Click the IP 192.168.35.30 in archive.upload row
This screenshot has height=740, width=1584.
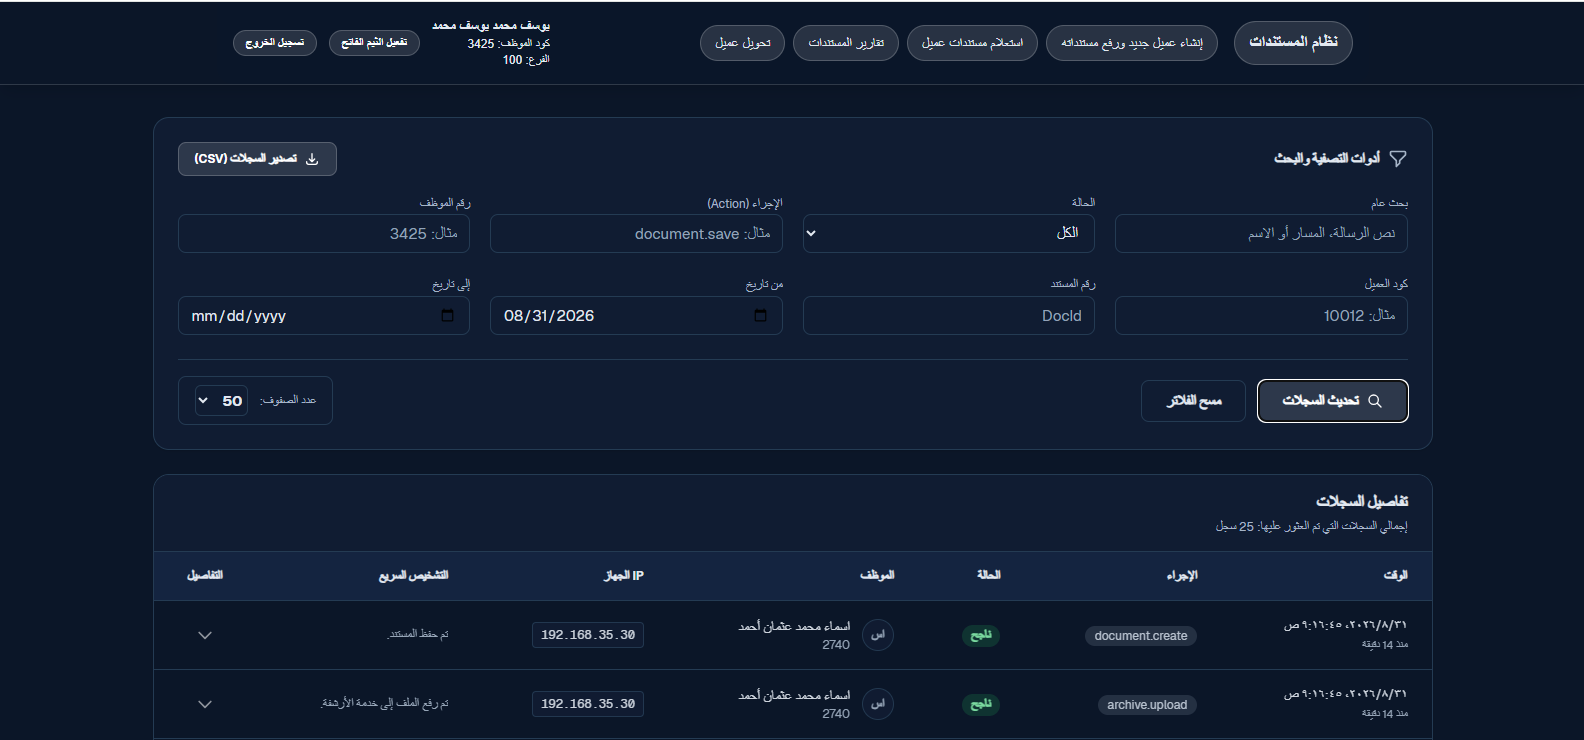[x=588, y=704]
